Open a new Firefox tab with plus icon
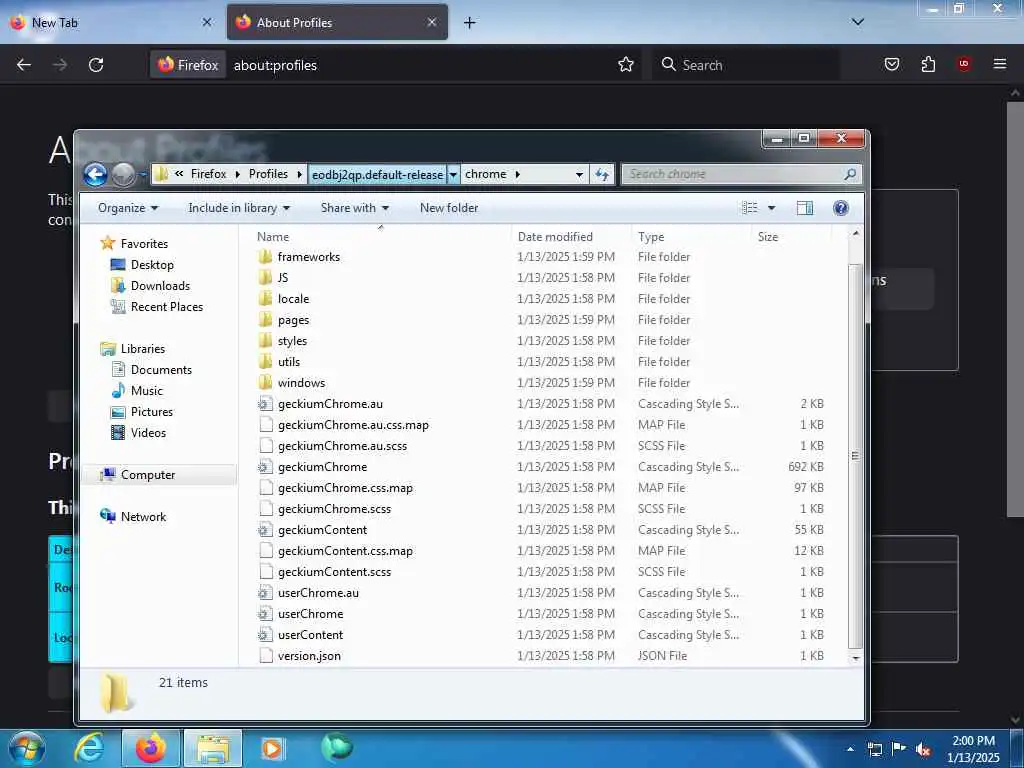The height and width of the screenshot is (768, 1024). pos(469,23)
